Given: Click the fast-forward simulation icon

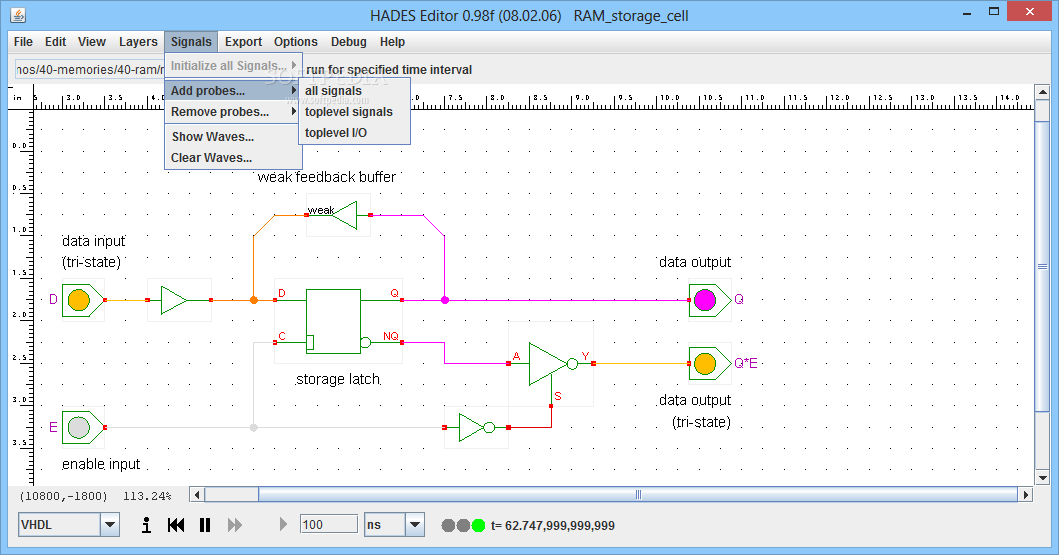Looking at the screenshot, I should [234, 525].
